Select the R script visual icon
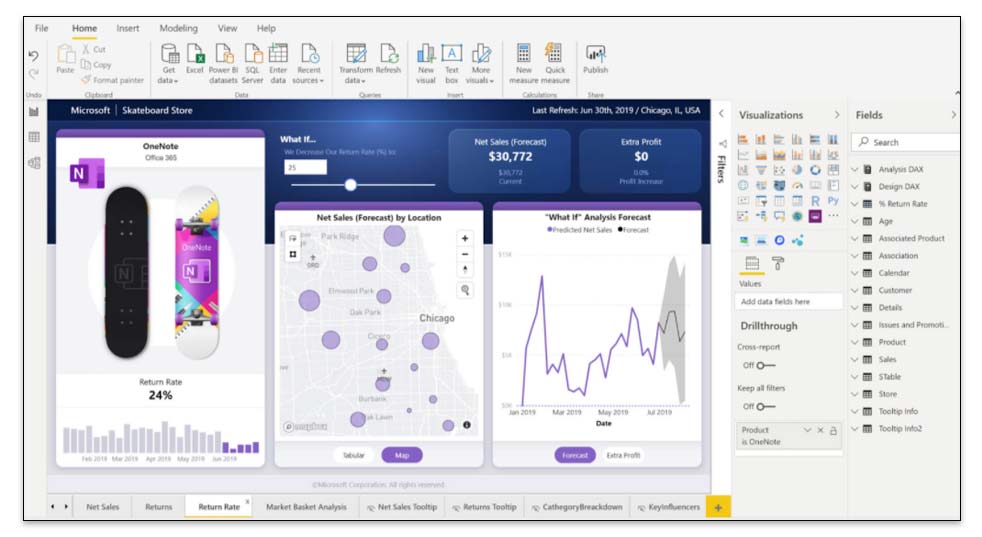The height and width of the screenshot is (537, 982). (815, 201)
